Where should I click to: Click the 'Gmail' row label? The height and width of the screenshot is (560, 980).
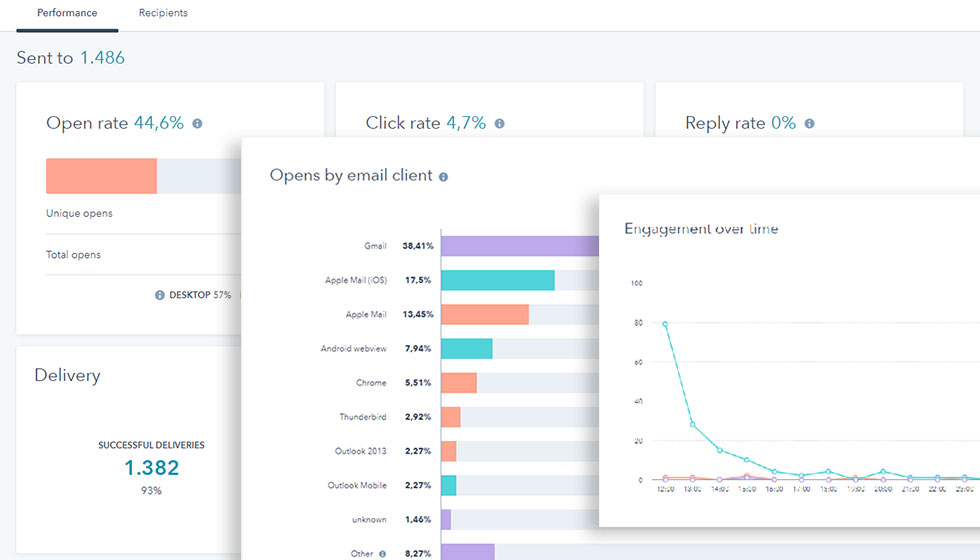coord(375,246)
